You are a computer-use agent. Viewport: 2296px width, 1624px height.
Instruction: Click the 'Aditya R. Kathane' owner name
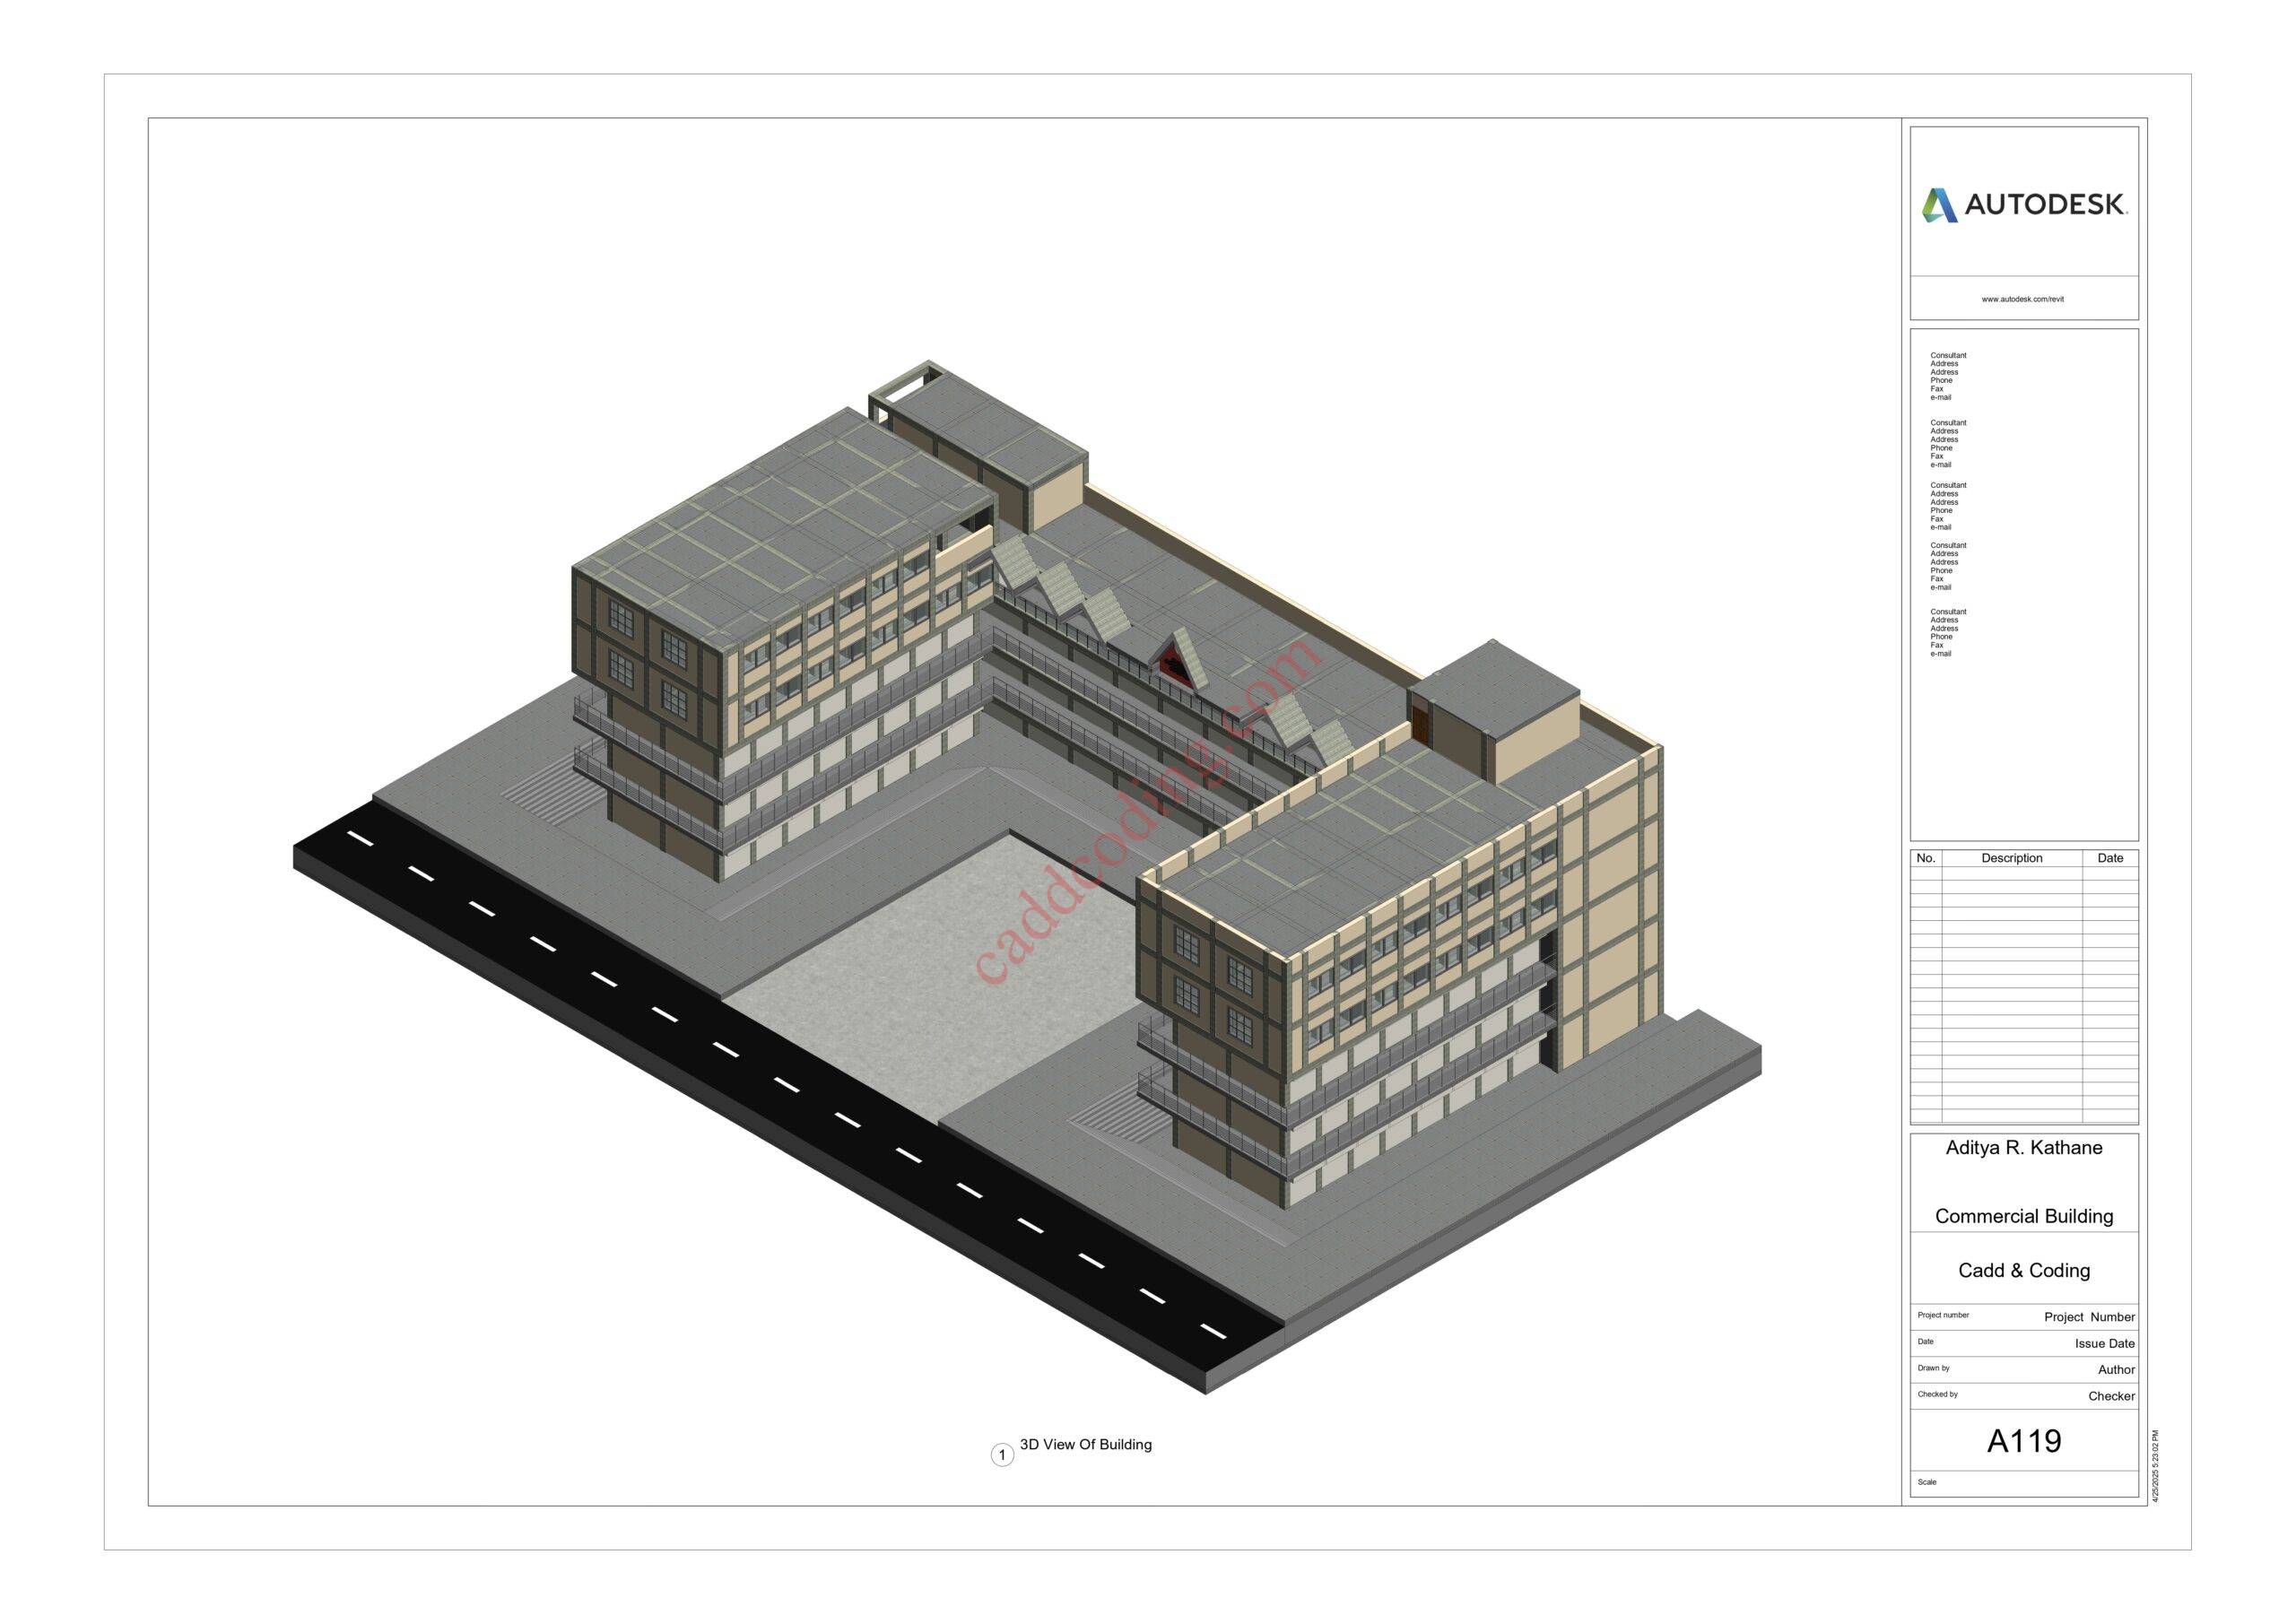point(2023,1148)
